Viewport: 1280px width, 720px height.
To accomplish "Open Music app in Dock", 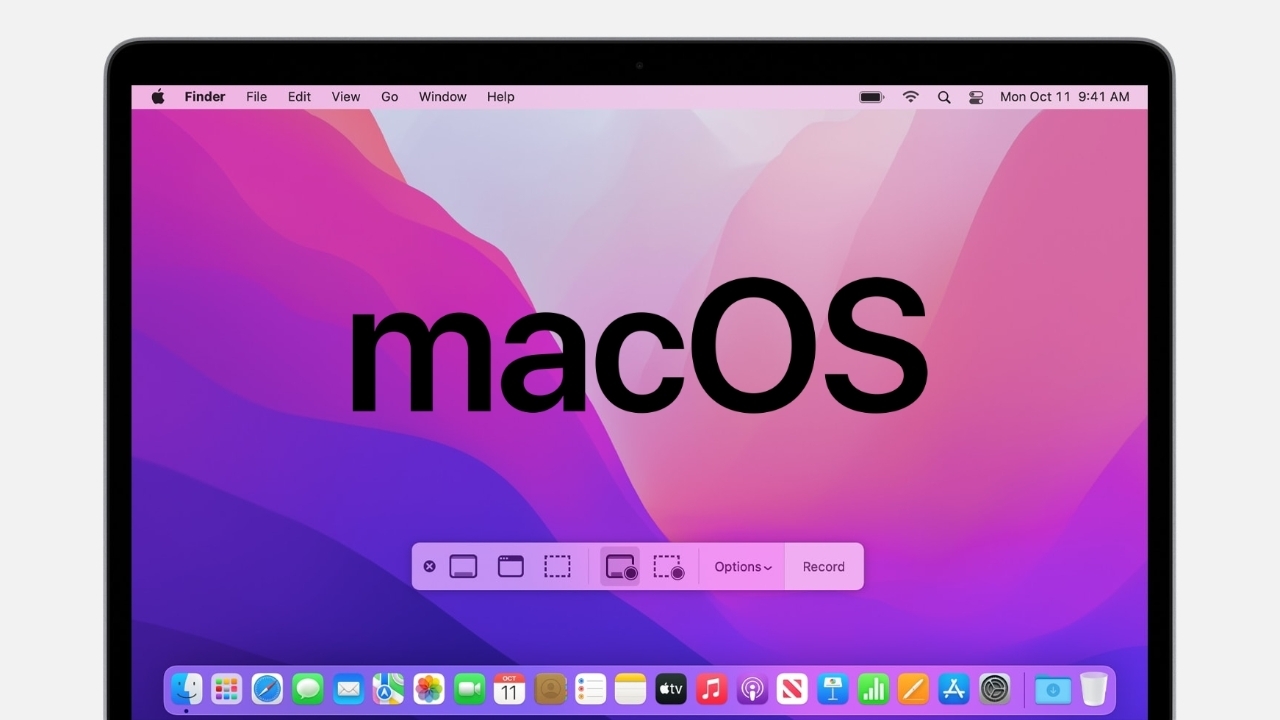I will tap(711, 689).
